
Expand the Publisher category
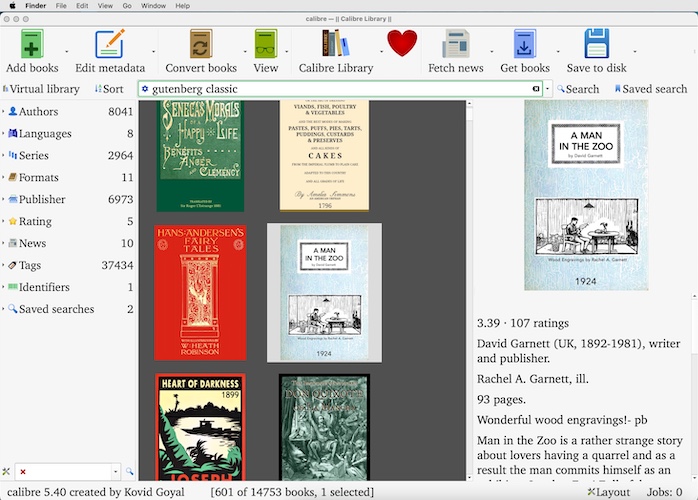(3, 199)
